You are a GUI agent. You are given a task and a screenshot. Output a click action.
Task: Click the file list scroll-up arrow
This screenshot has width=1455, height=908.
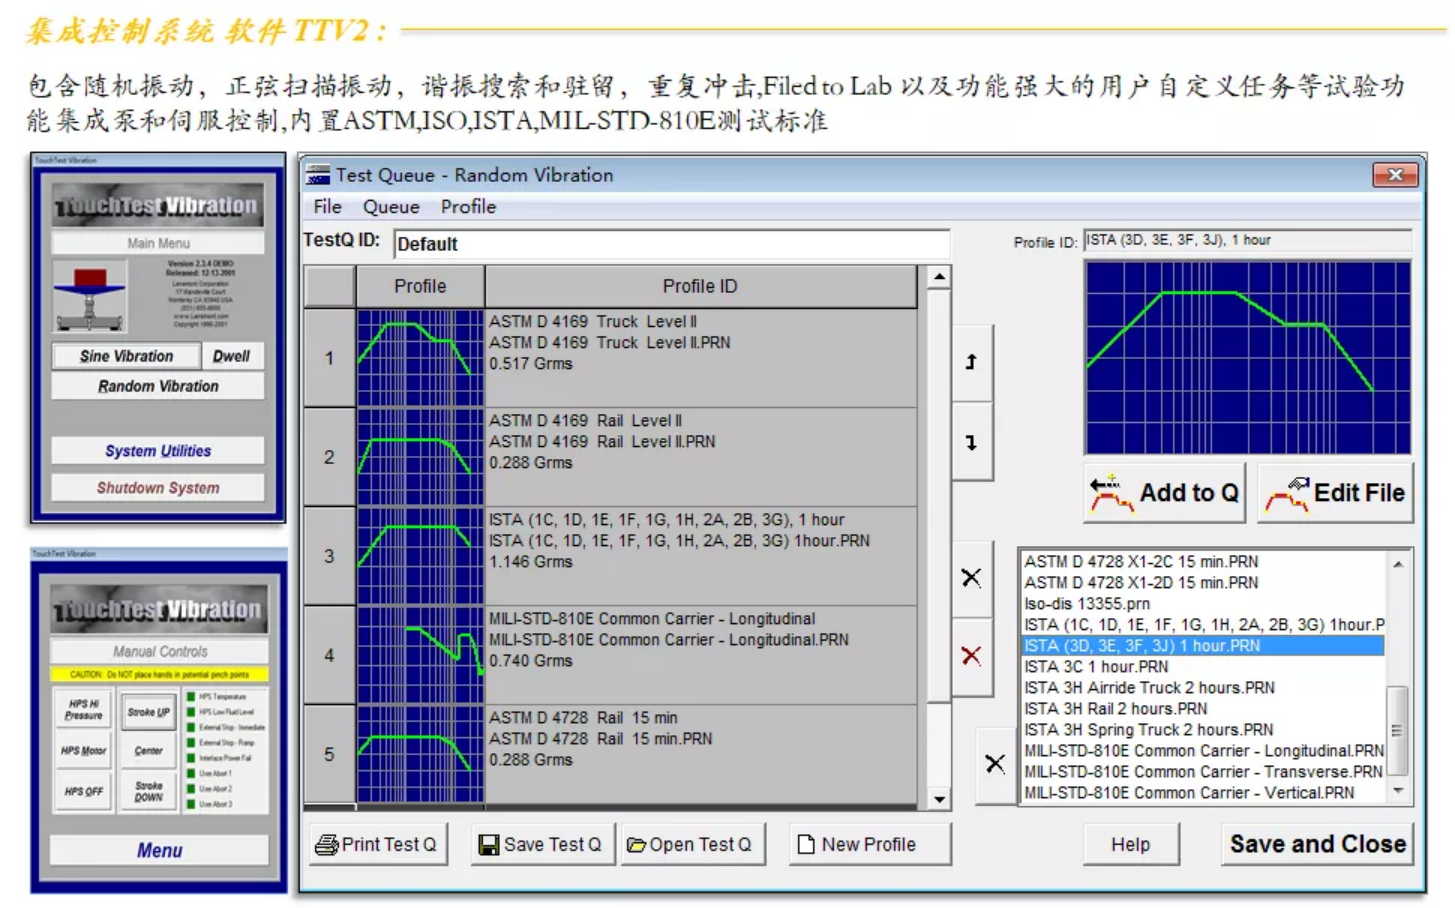[1398, 564]
